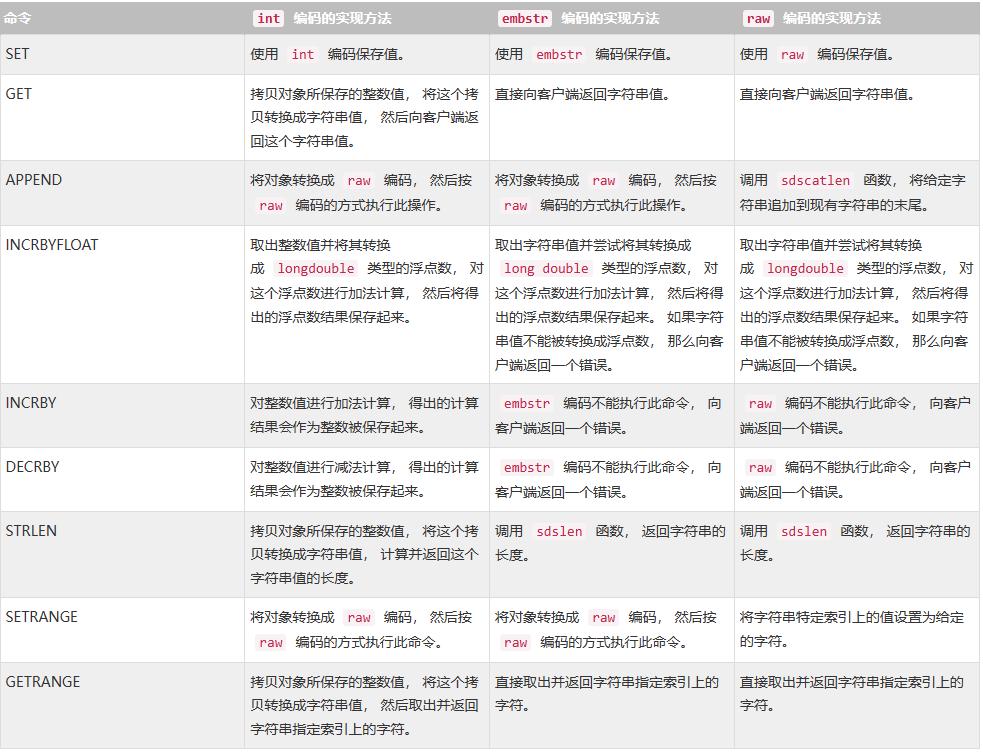983x752 pixels.
Task: Select the 'raw 编码的实现方法' header cell
Action: point(856,18)
